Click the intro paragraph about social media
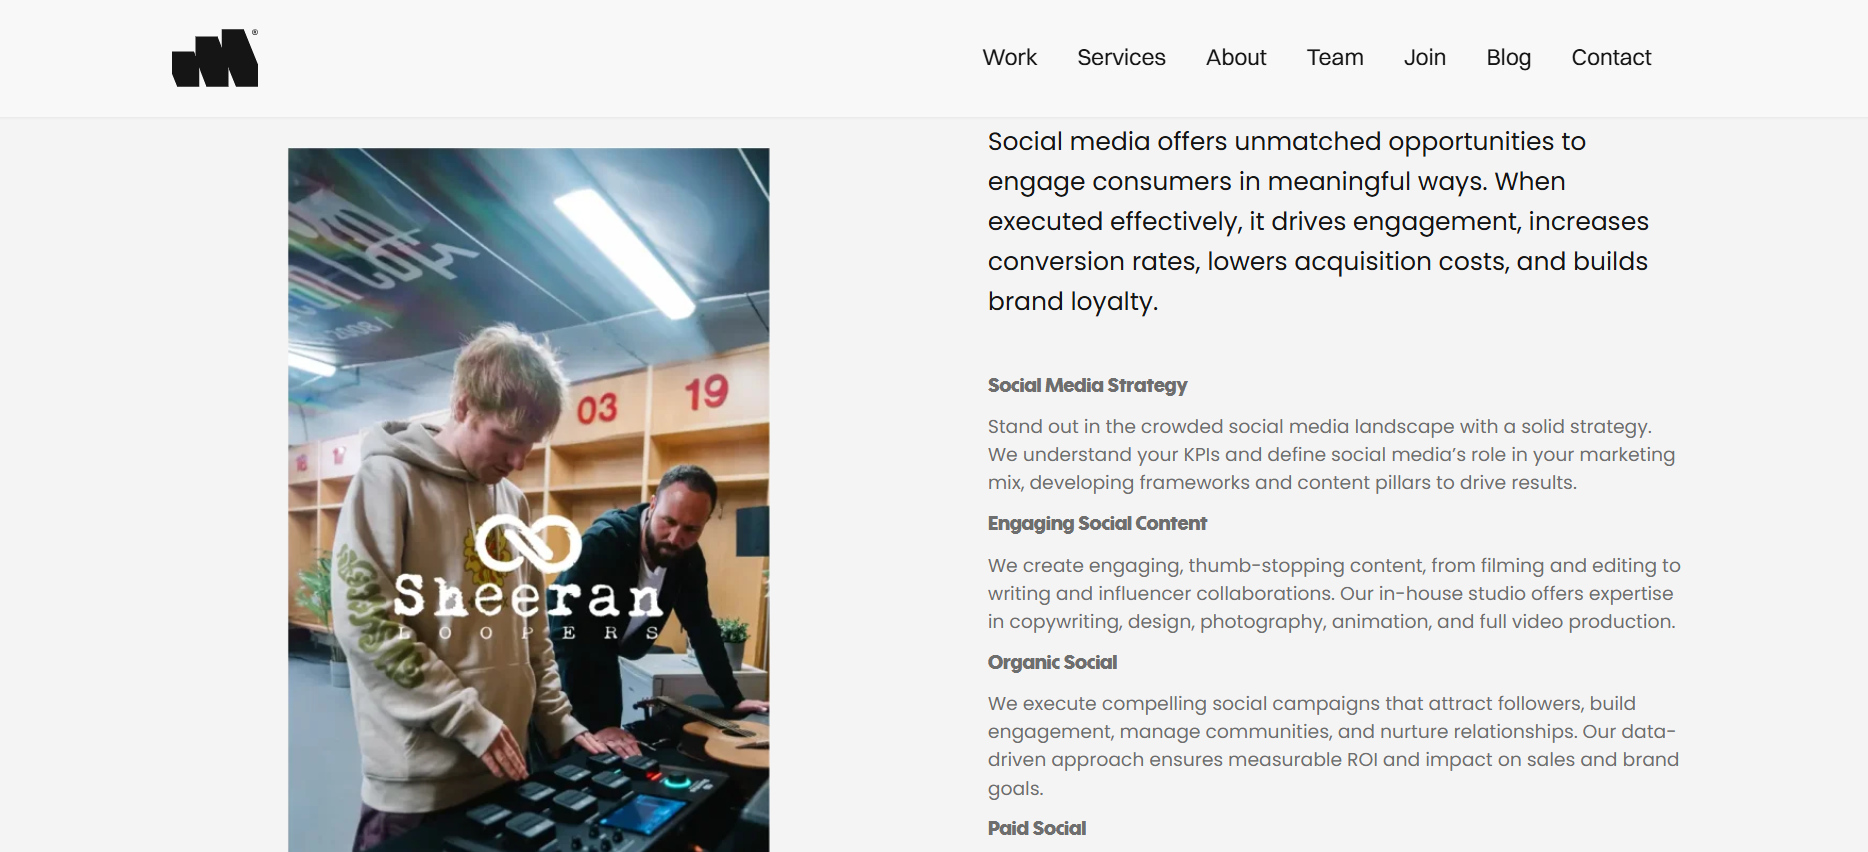Viewport: 1868px width, 852px height. coord(1318,221)
